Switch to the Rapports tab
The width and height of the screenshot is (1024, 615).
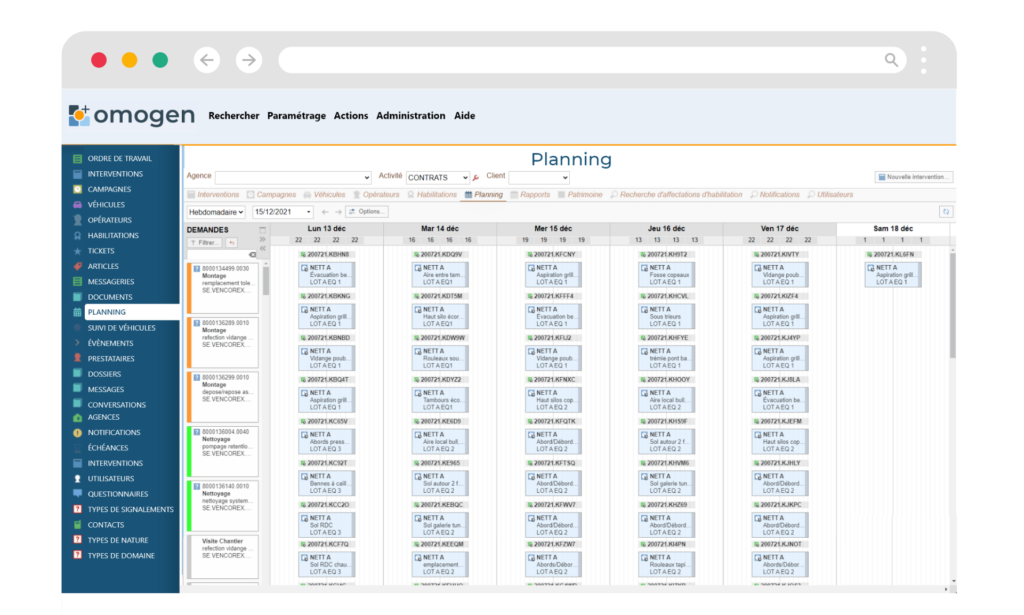point(530,195)
